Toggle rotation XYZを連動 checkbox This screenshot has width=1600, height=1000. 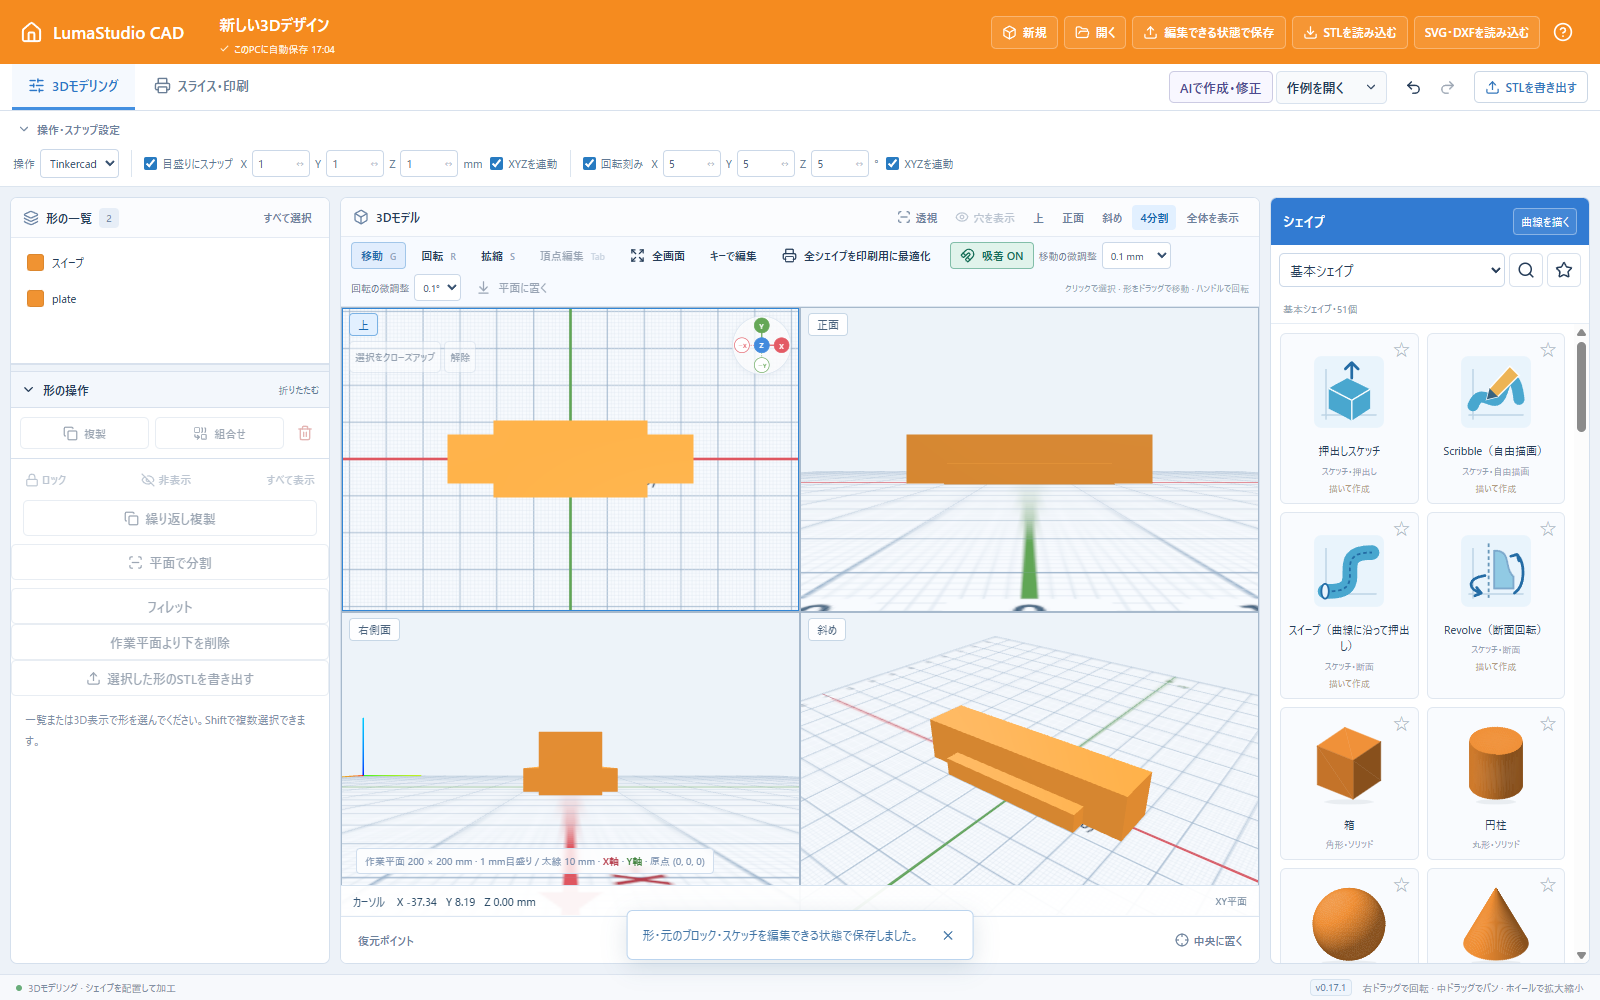[x=893, y=164]
